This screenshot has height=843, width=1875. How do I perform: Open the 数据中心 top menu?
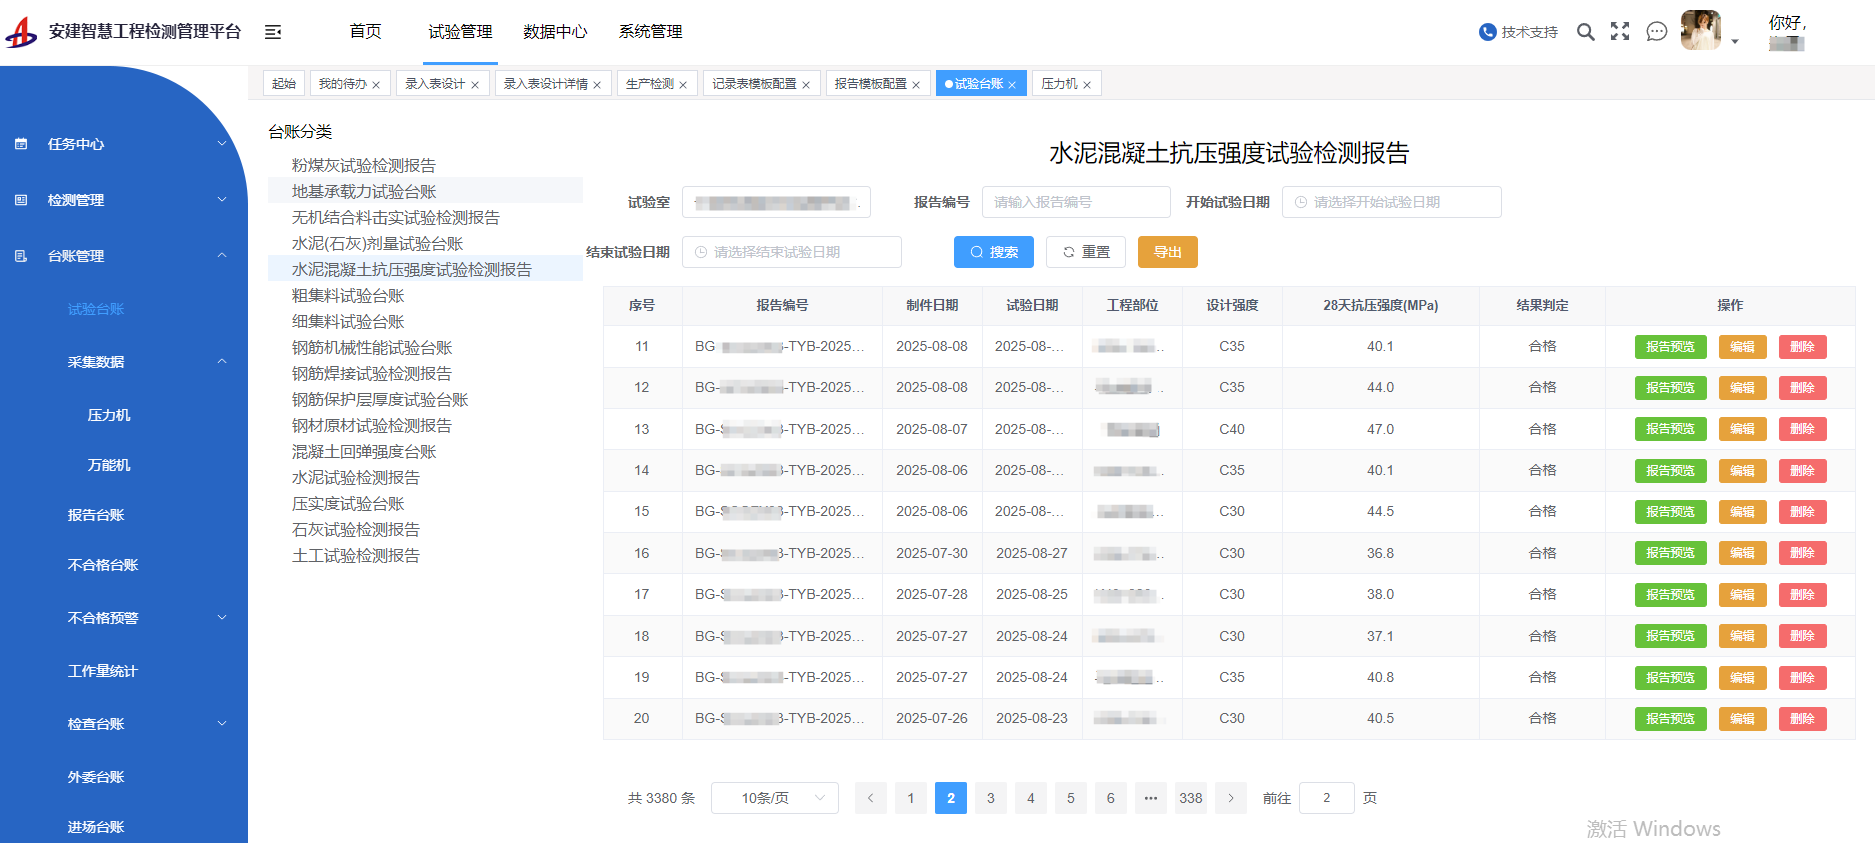[555, 32]
